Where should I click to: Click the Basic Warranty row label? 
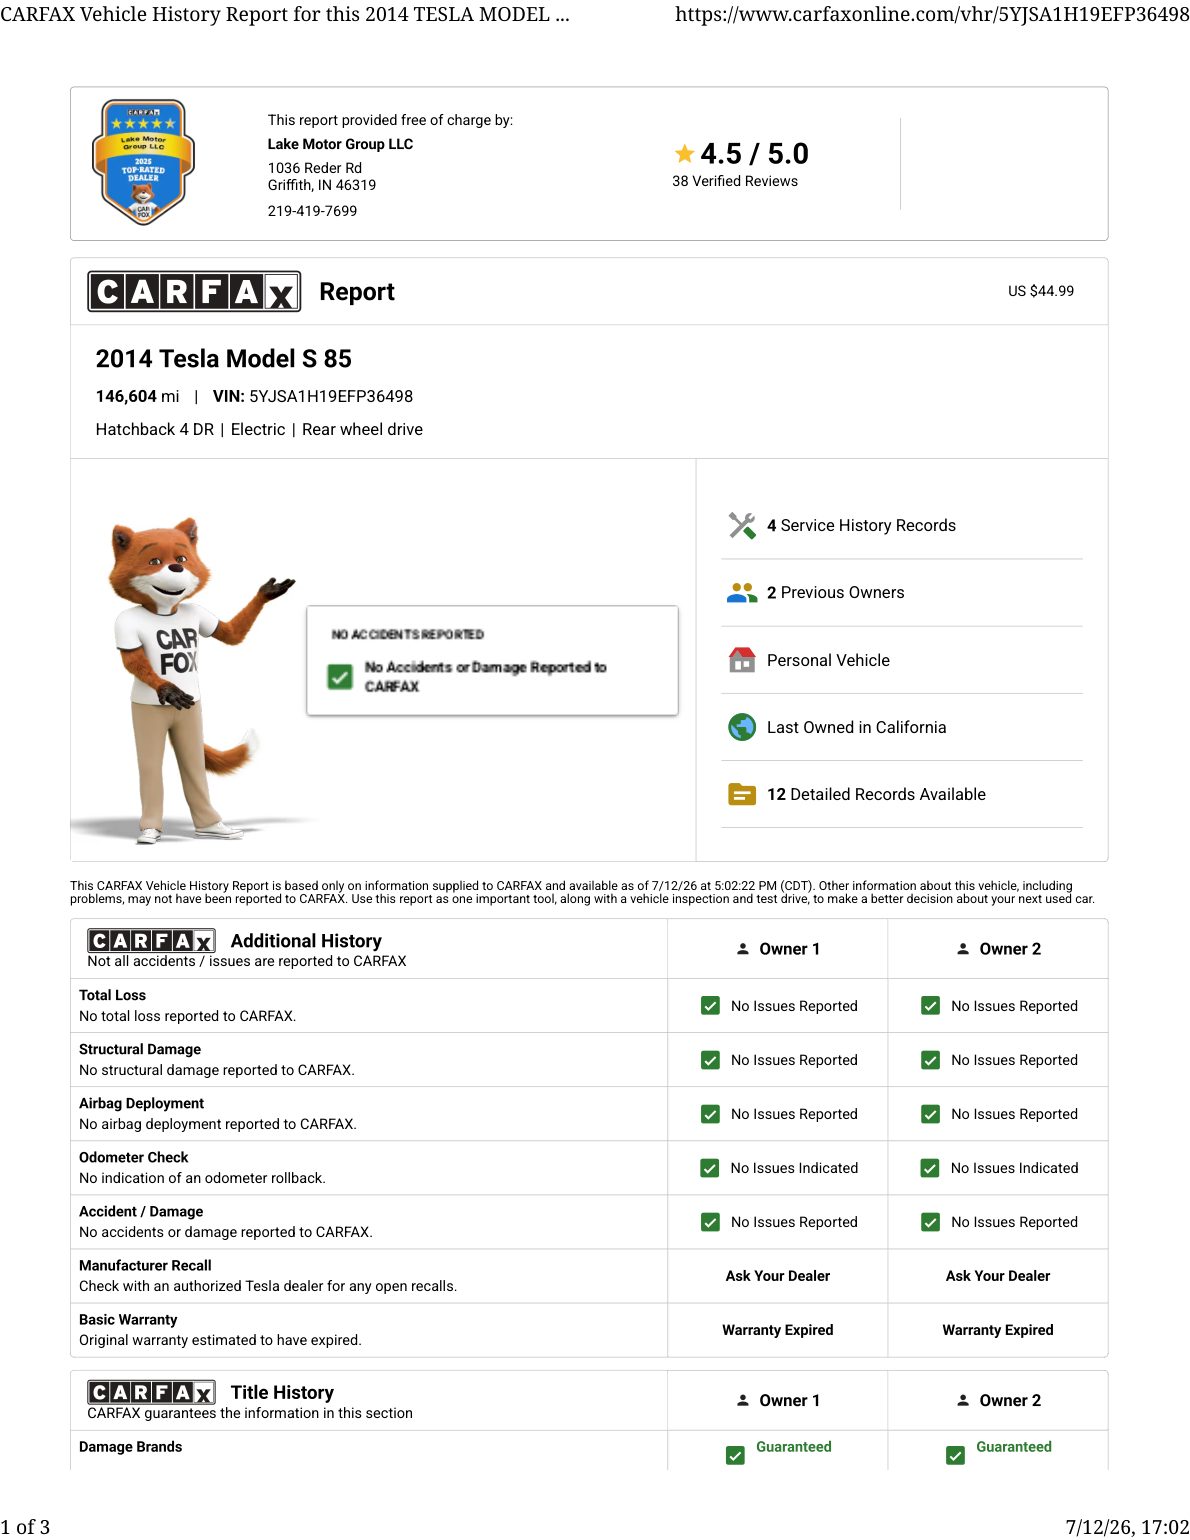[x=128, y=1320]
